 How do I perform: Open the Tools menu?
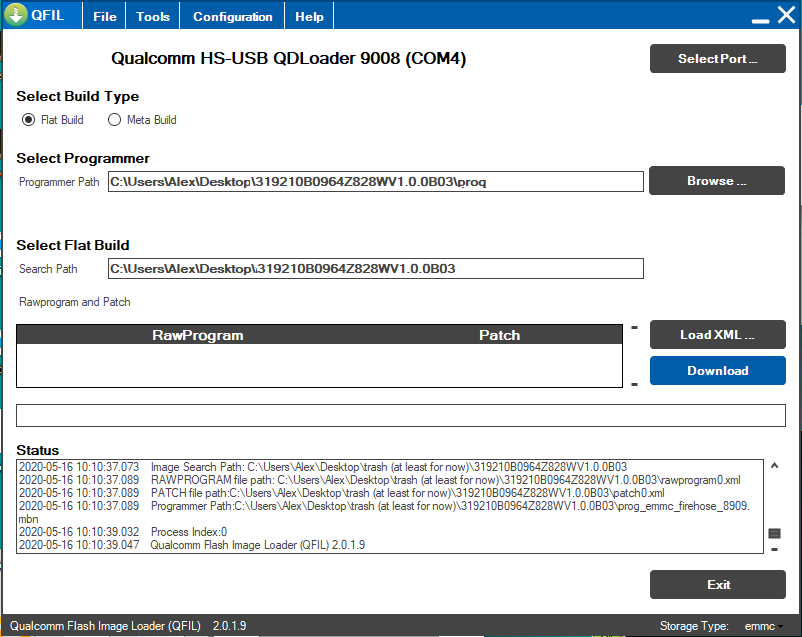[153, 17]
